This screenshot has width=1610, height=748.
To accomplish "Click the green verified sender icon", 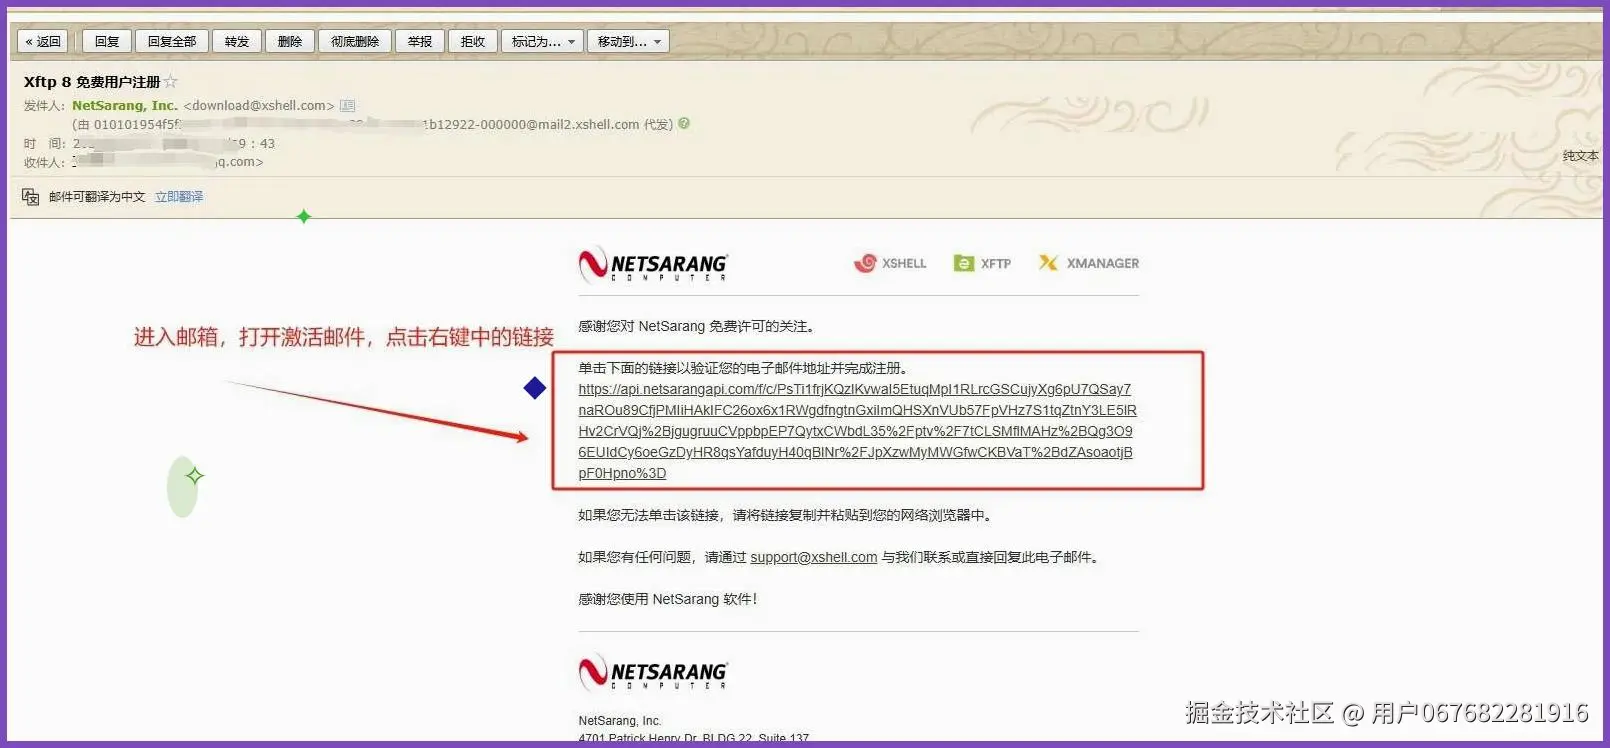I will tap(684, 123).
